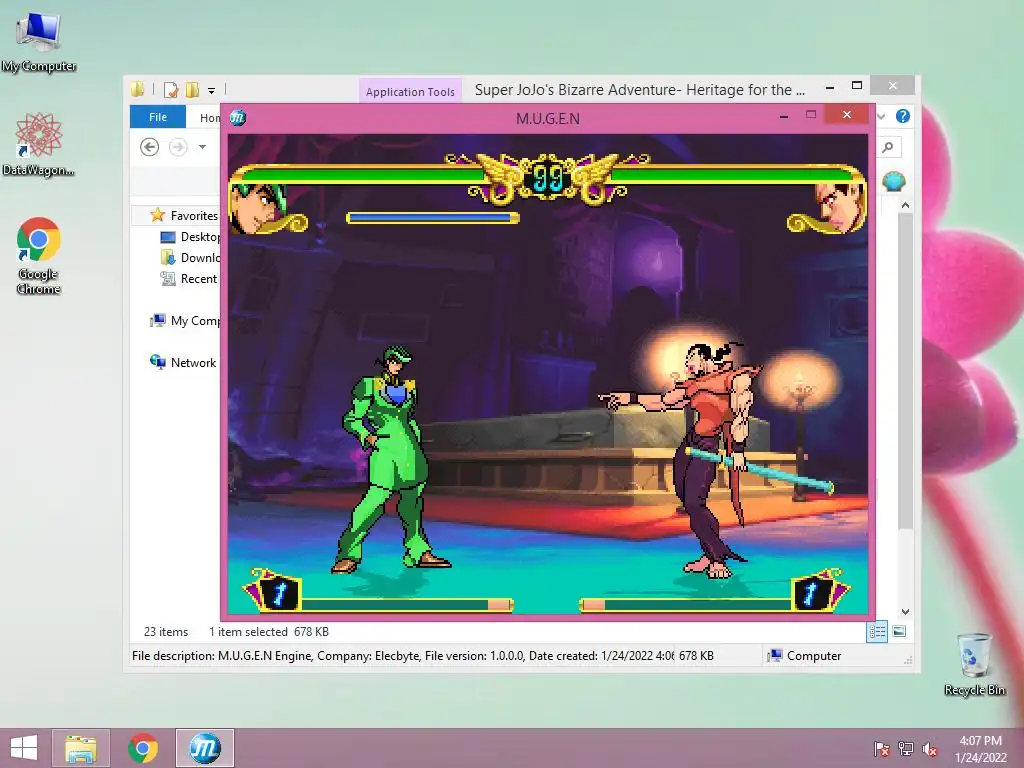1024x768 pixels.
Task: Switch to details view icon
Action: click(x=877, y=631)
